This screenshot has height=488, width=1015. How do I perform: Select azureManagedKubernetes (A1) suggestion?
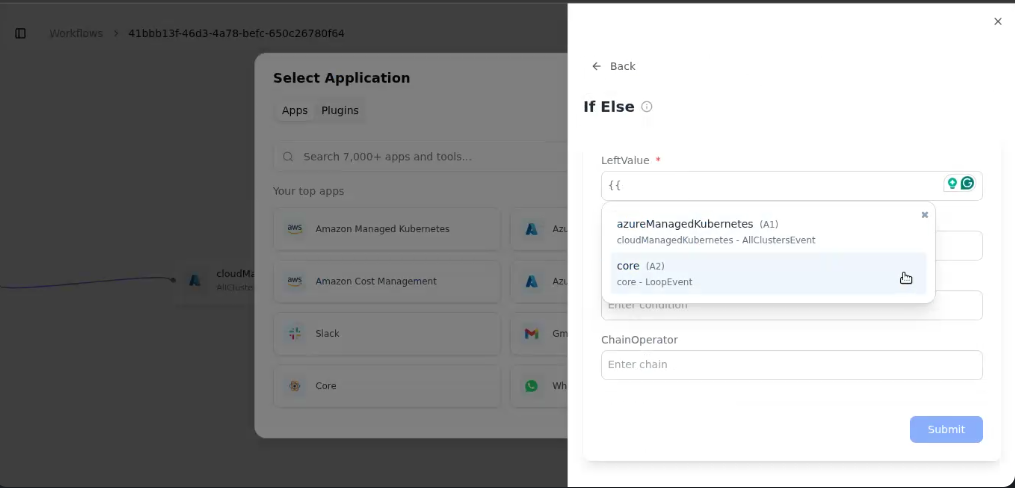[768, 232]
